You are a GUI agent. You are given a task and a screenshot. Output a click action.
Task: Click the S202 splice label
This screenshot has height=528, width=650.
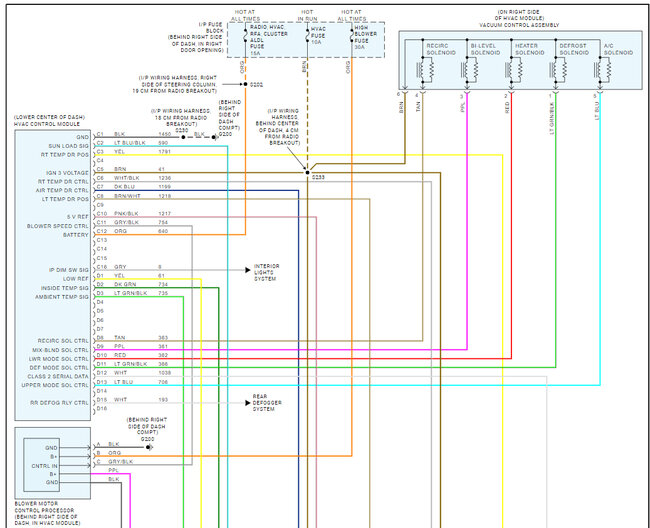[257, 85]
